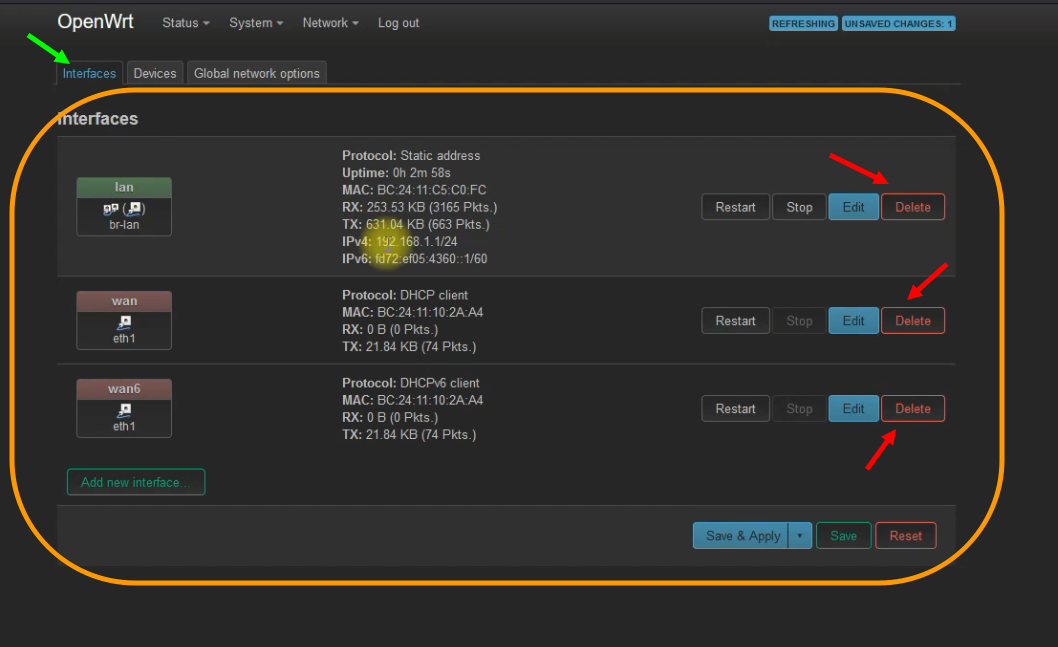Open the Network dropdown menu
The width and height of the screenshot is (1058, 647).
click(330, 23)
